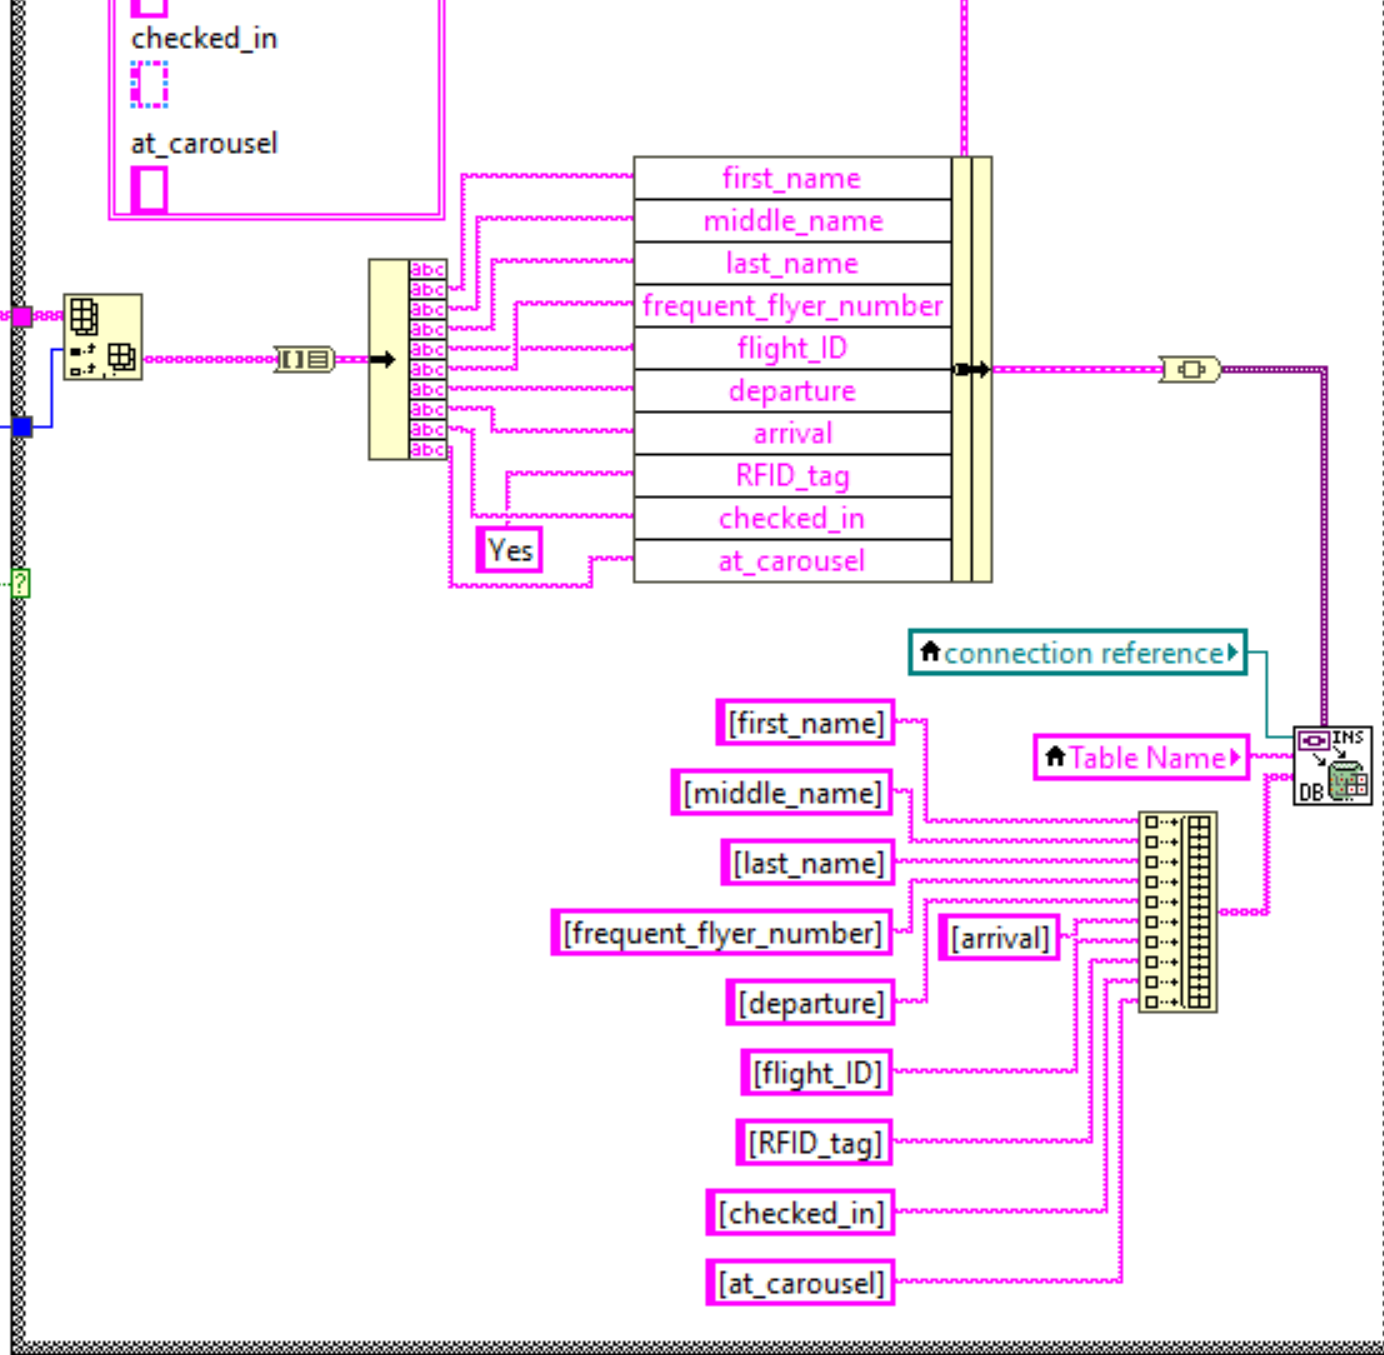Click the green question mark case selector terminal

tap(21, 583)
